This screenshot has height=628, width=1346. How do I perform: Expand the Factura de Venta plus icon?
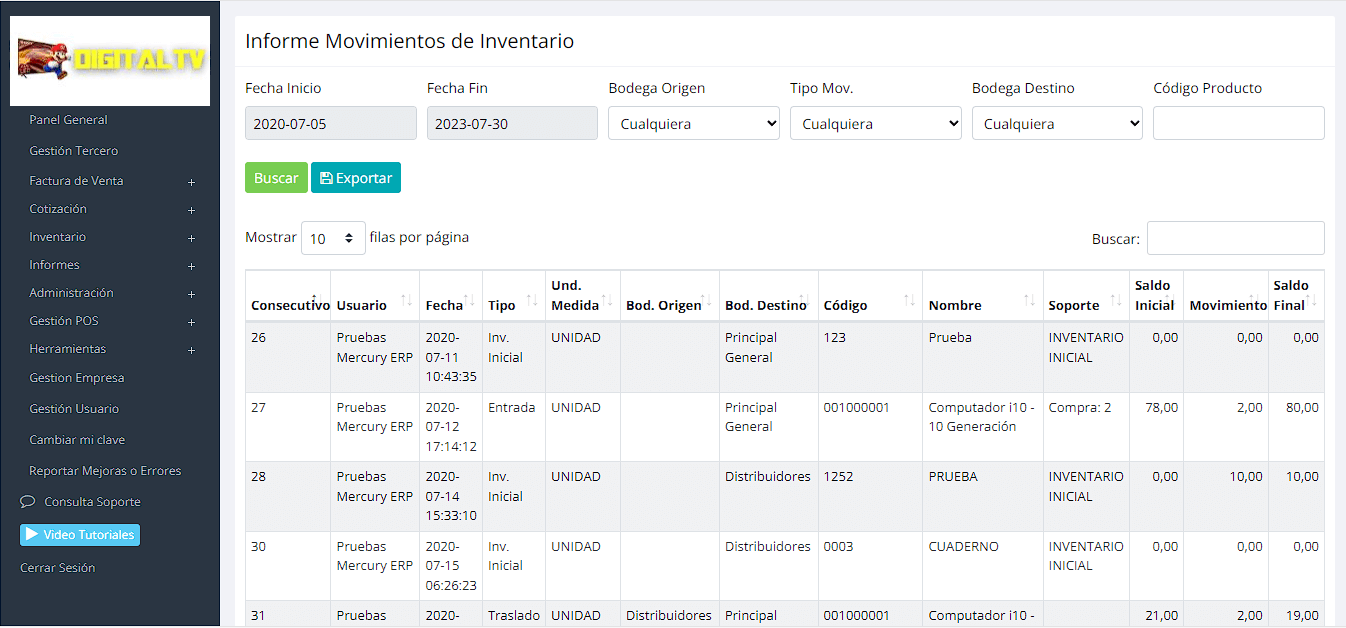pos(191,182)
